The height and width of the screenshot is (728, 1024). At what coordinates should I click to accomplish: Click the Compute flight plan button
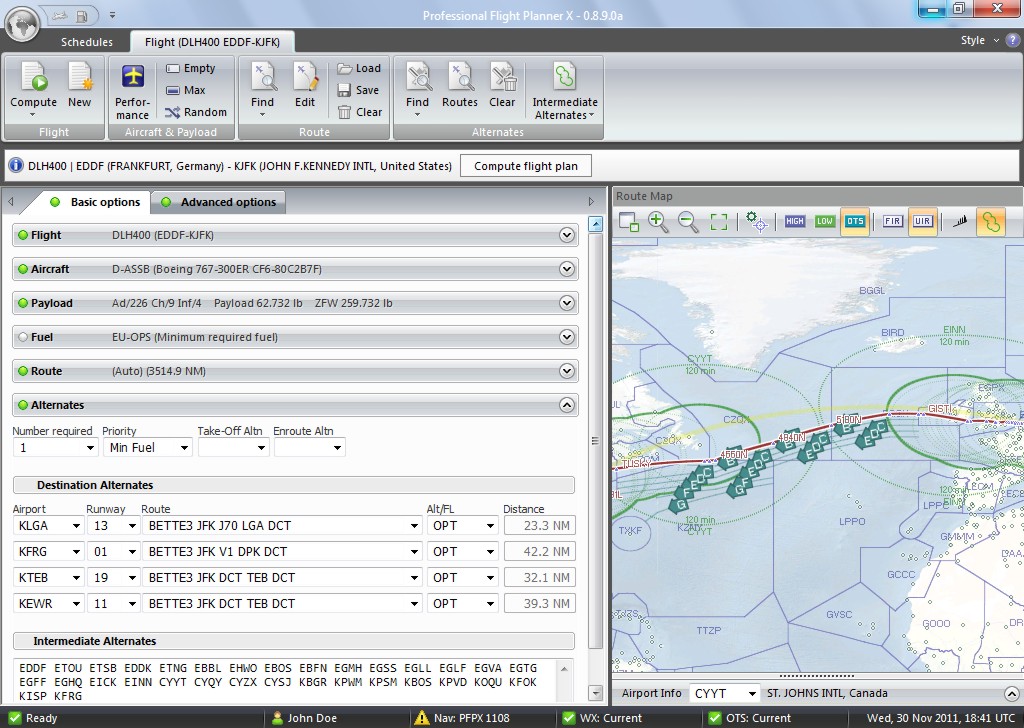click(525, 165)
